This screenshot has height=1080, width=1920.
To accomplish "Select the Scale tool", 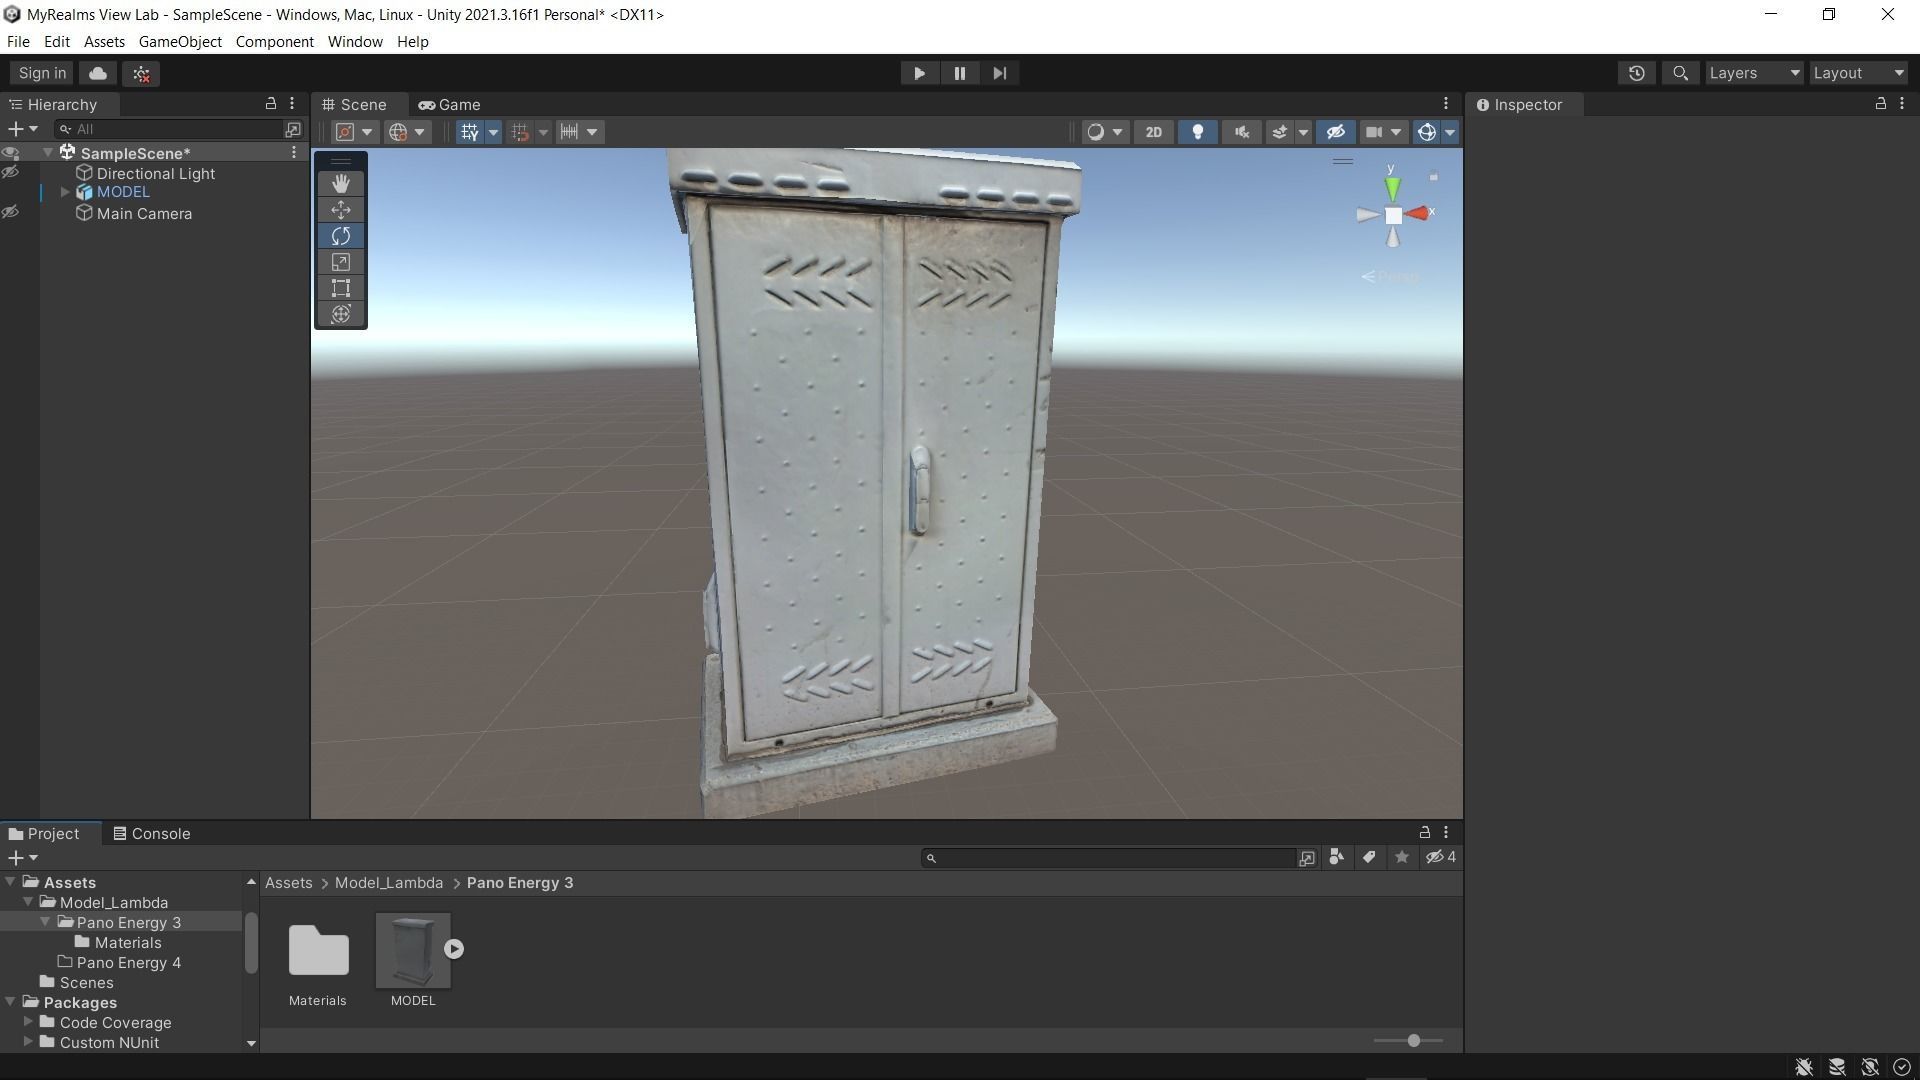I will click(x=340, y=262).
